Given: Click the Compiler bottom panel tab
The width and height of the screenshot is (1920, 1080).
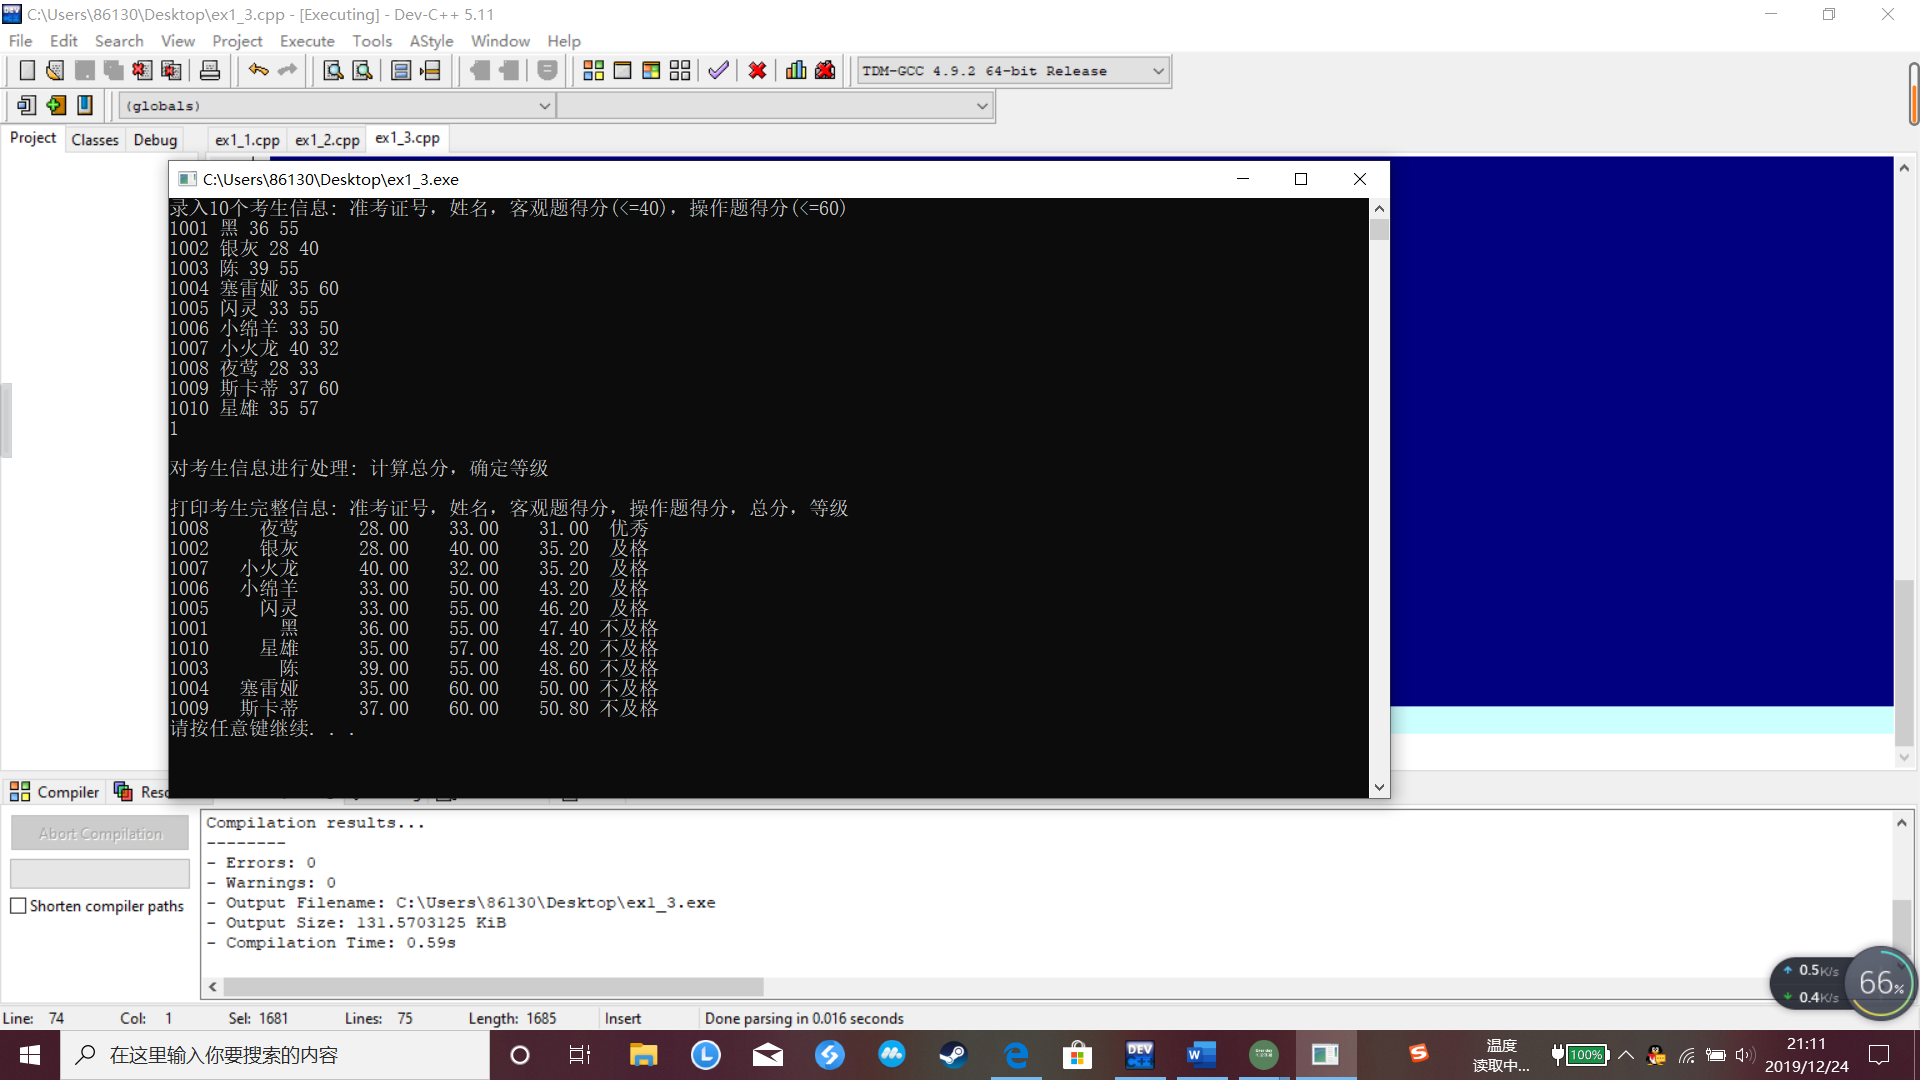Looking at the screenshot, I should tap(55, 792).
